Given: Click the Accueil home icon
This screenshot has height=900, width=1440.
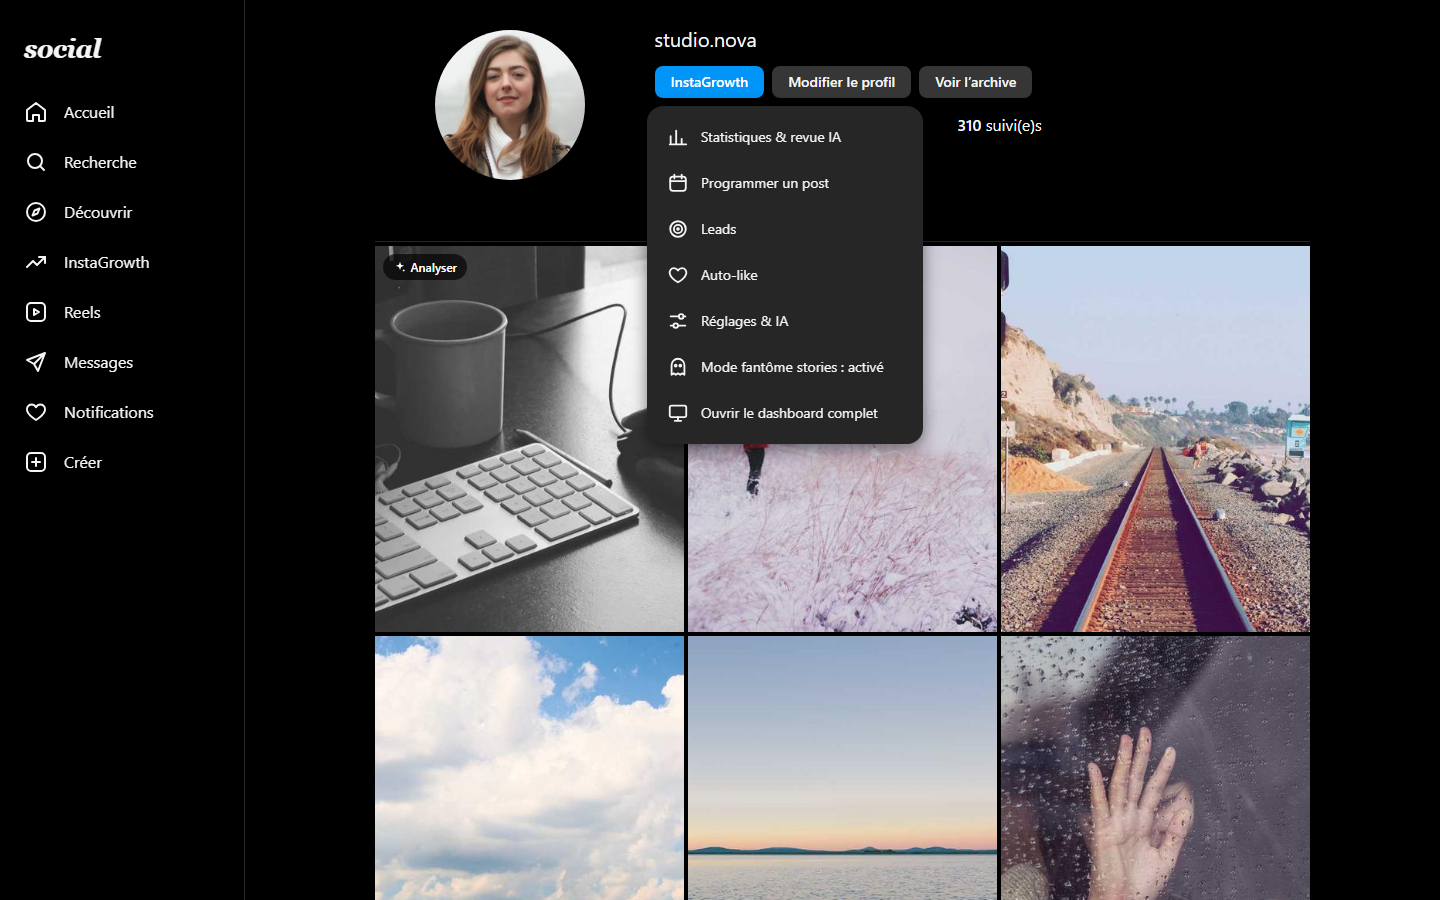Looking at the screenshot, I should 36,112.
